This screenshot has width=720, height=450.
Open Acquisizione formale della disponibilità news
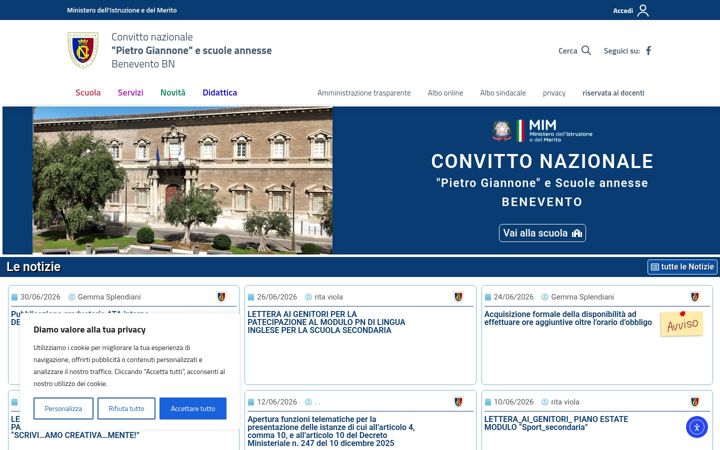pos(568,318)
